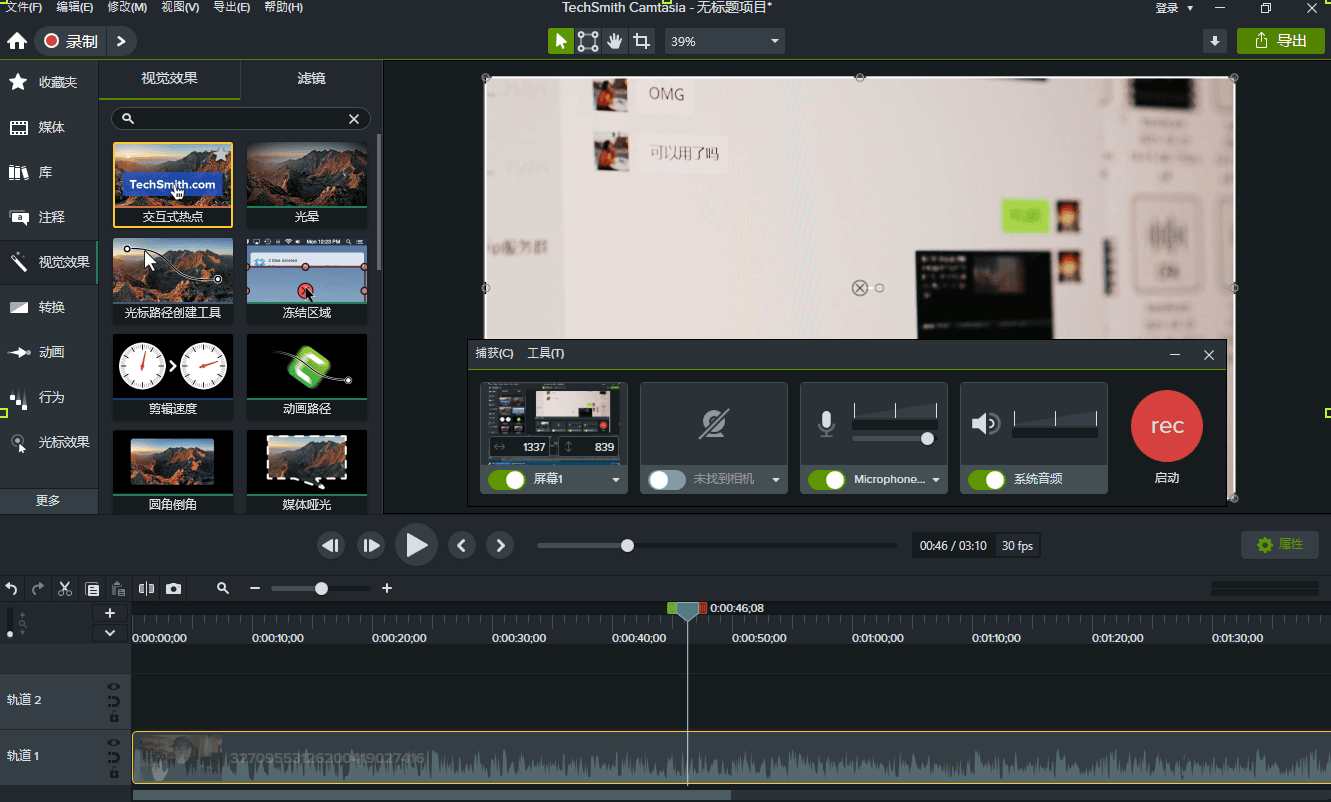Select the Crop tool above the canvas
1331x802 pixels.
click(642, 41)
